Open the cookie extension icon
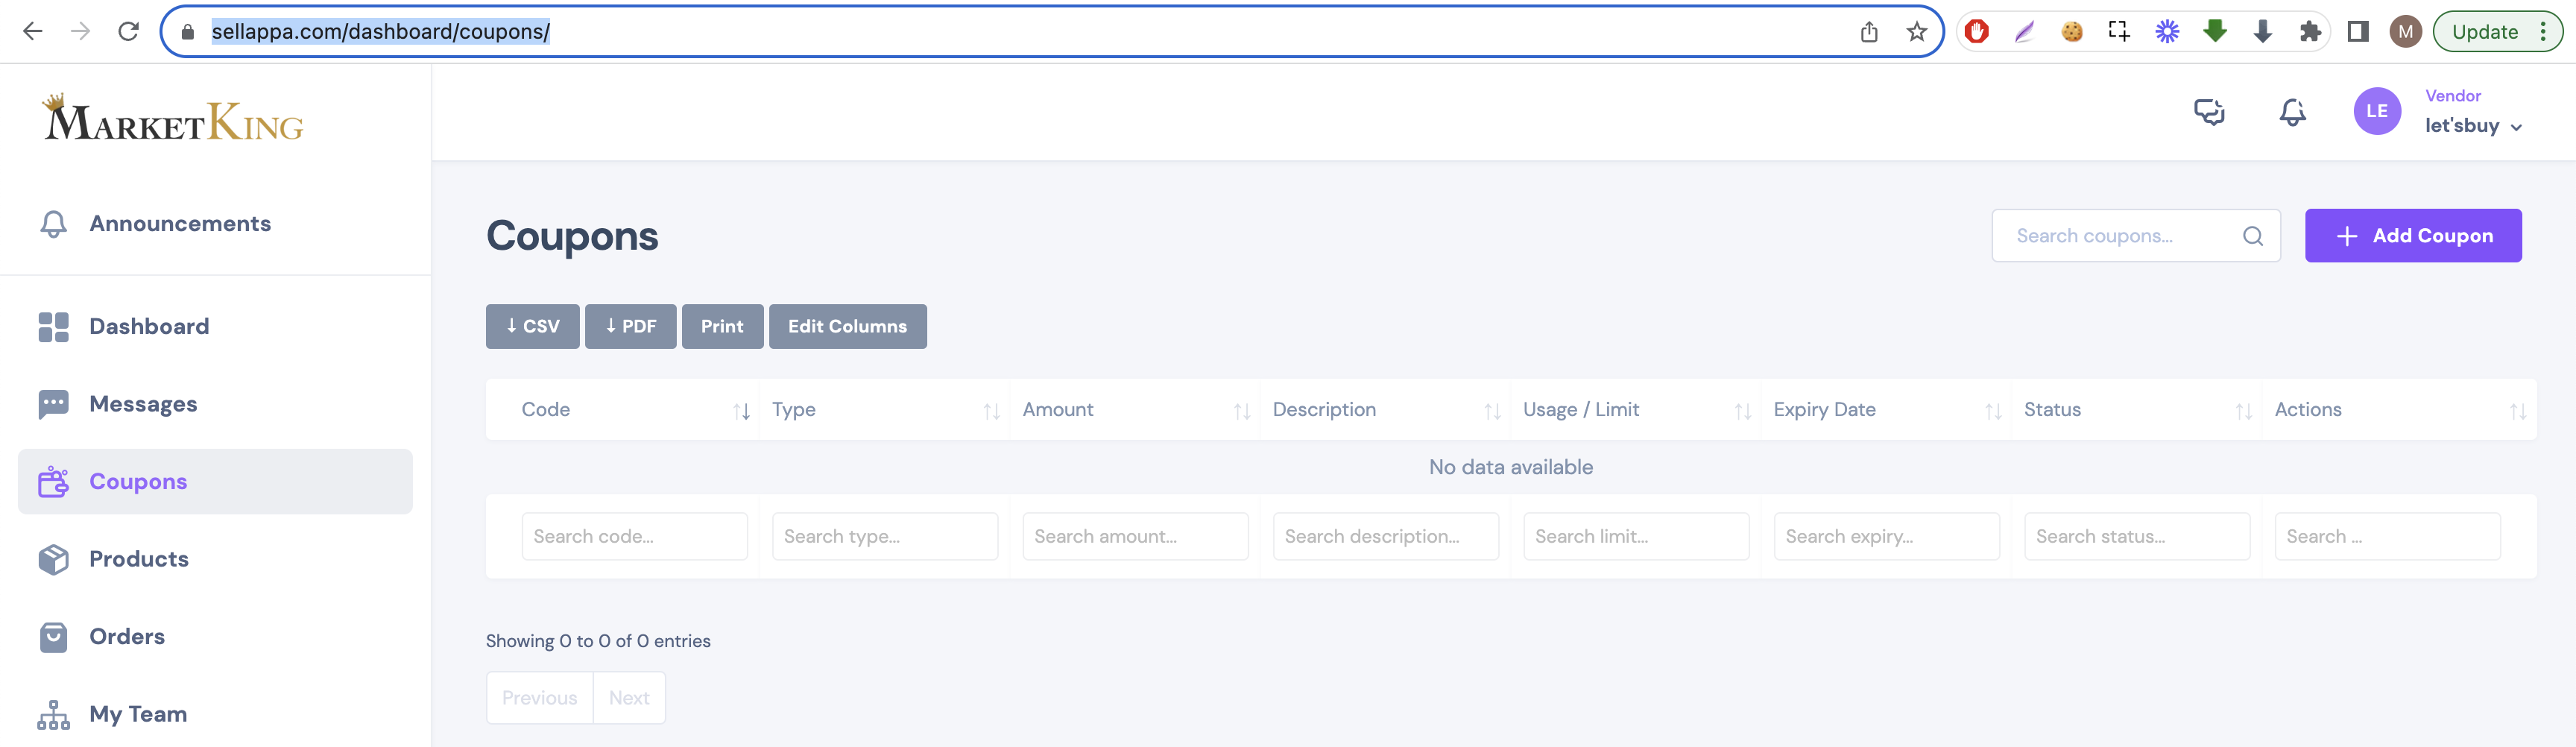The image size is (2576, 747). 2072,32
